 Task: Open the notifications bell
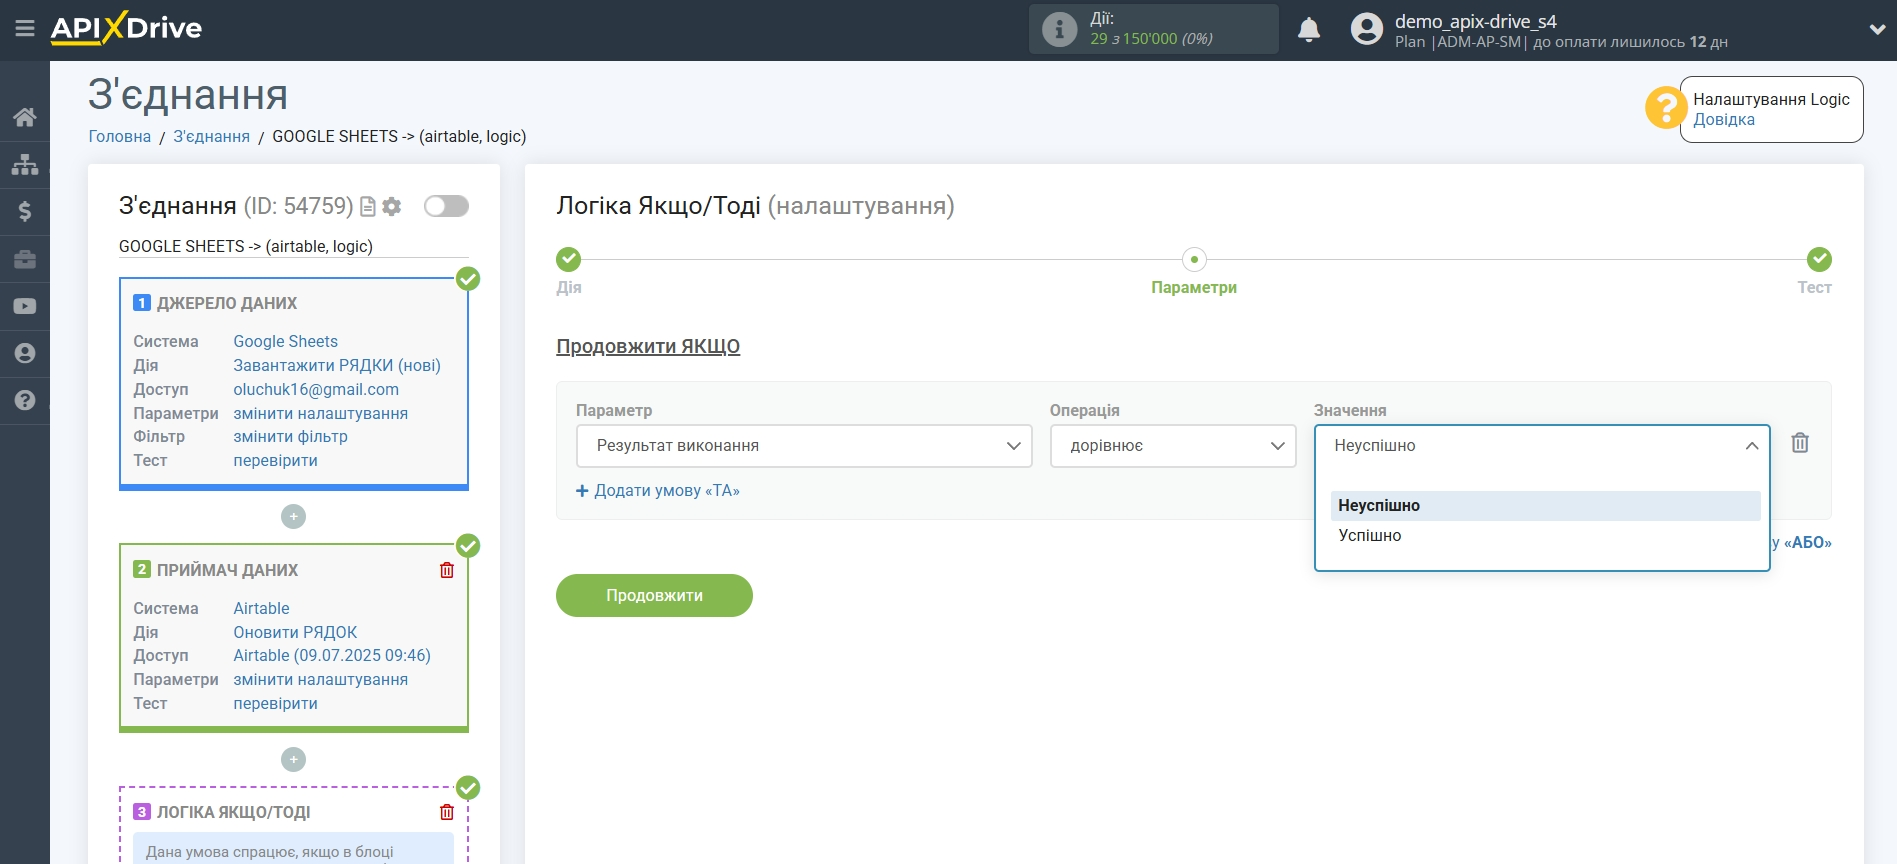point(1309,30)
